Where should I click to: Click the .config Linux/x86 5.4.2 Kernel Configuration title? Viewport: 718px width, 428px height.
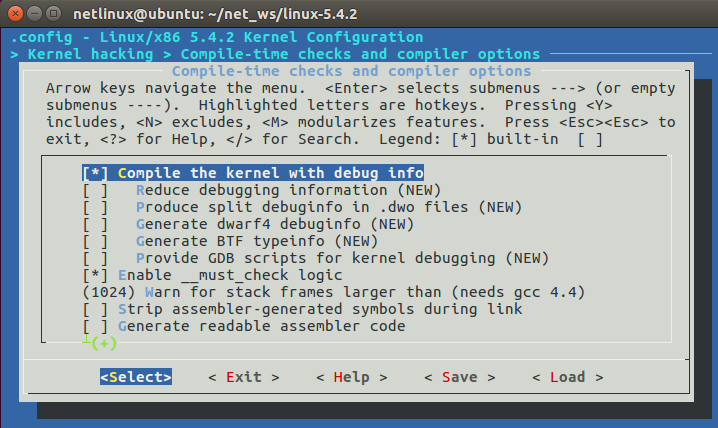217,37
